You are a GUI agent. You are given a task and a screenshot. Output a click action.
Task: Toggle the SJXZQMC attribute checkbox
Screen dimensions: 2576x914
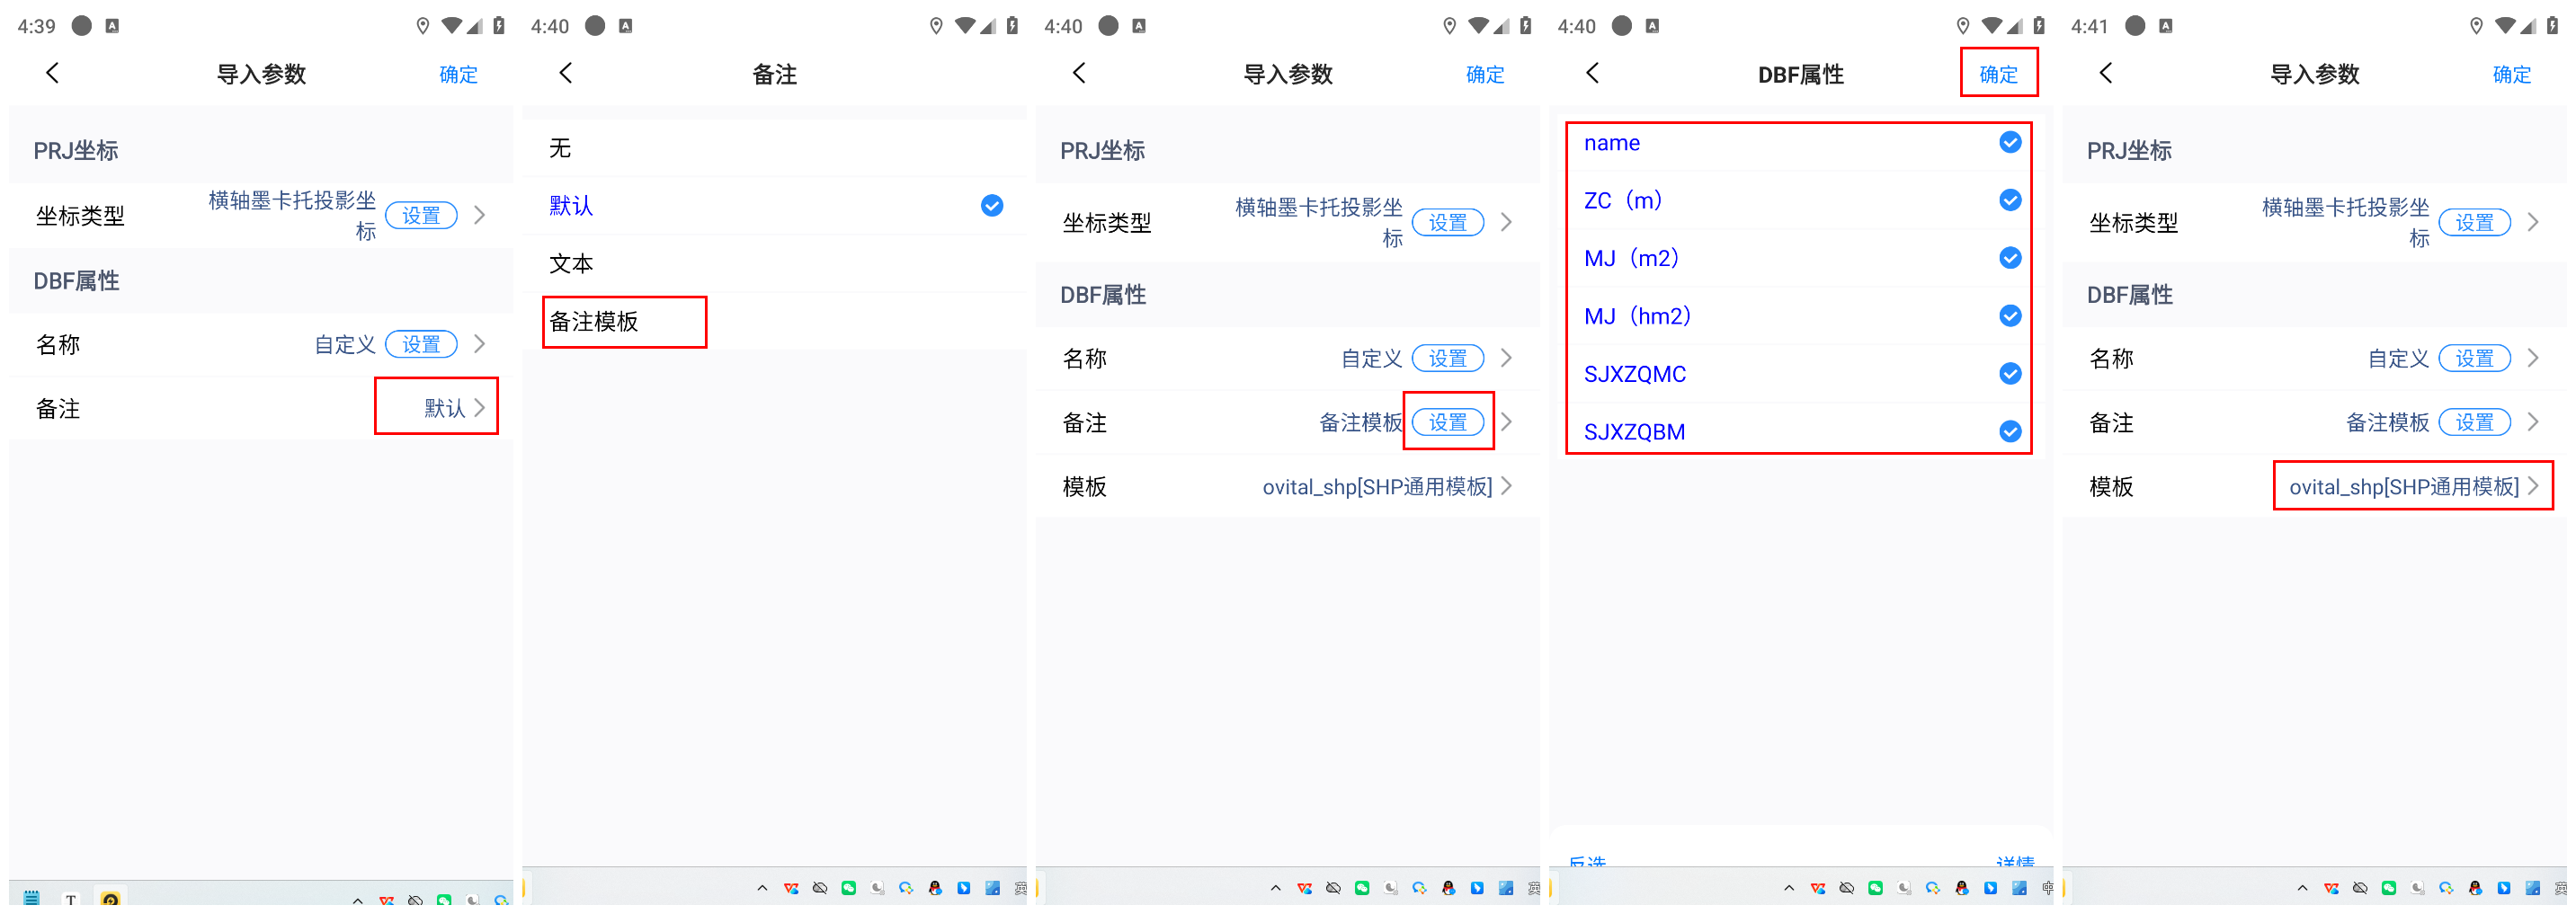pos(2010,374)
